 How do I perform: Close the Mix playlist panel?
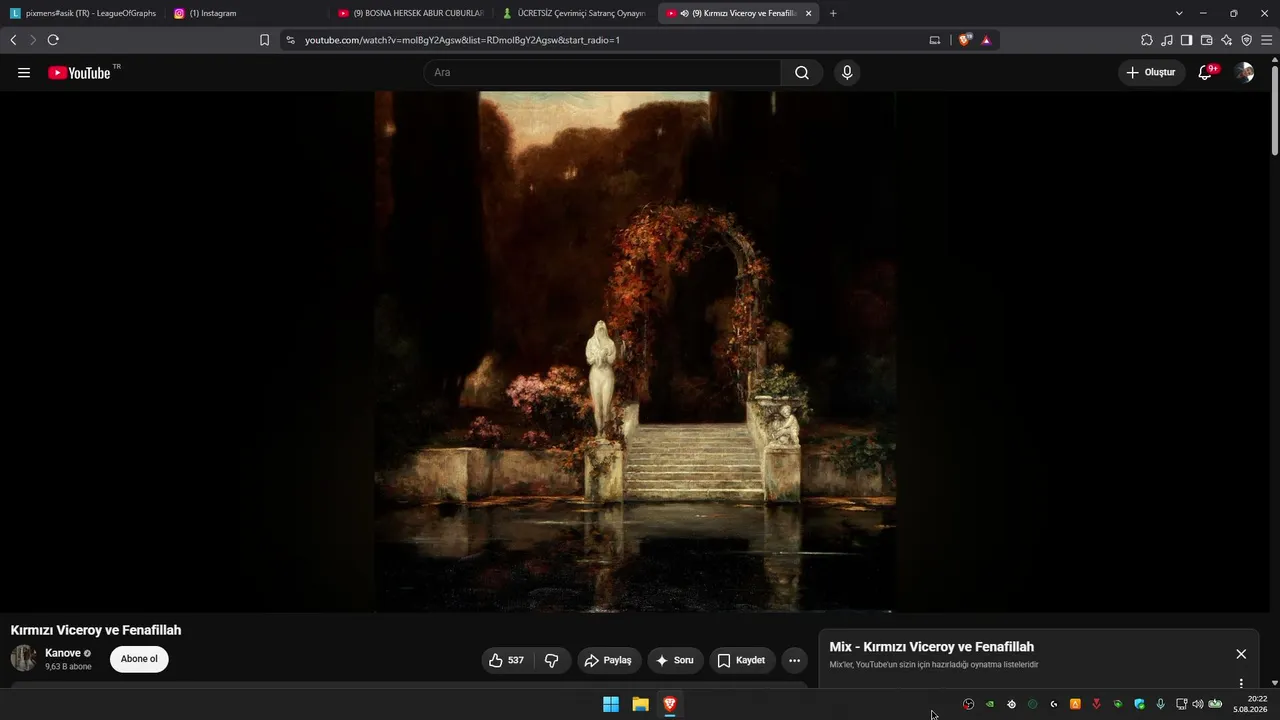tap(1241, 654)
